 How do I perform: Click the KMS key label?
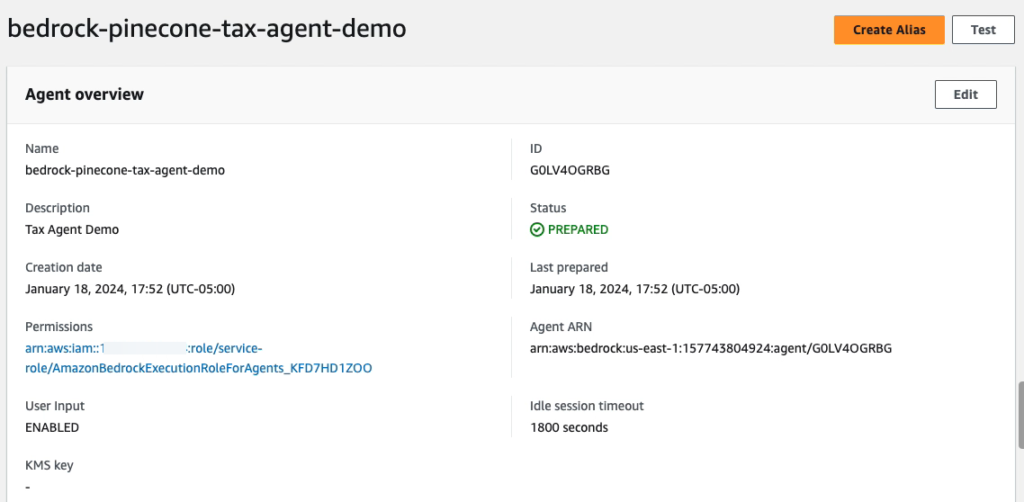[49, 466]
